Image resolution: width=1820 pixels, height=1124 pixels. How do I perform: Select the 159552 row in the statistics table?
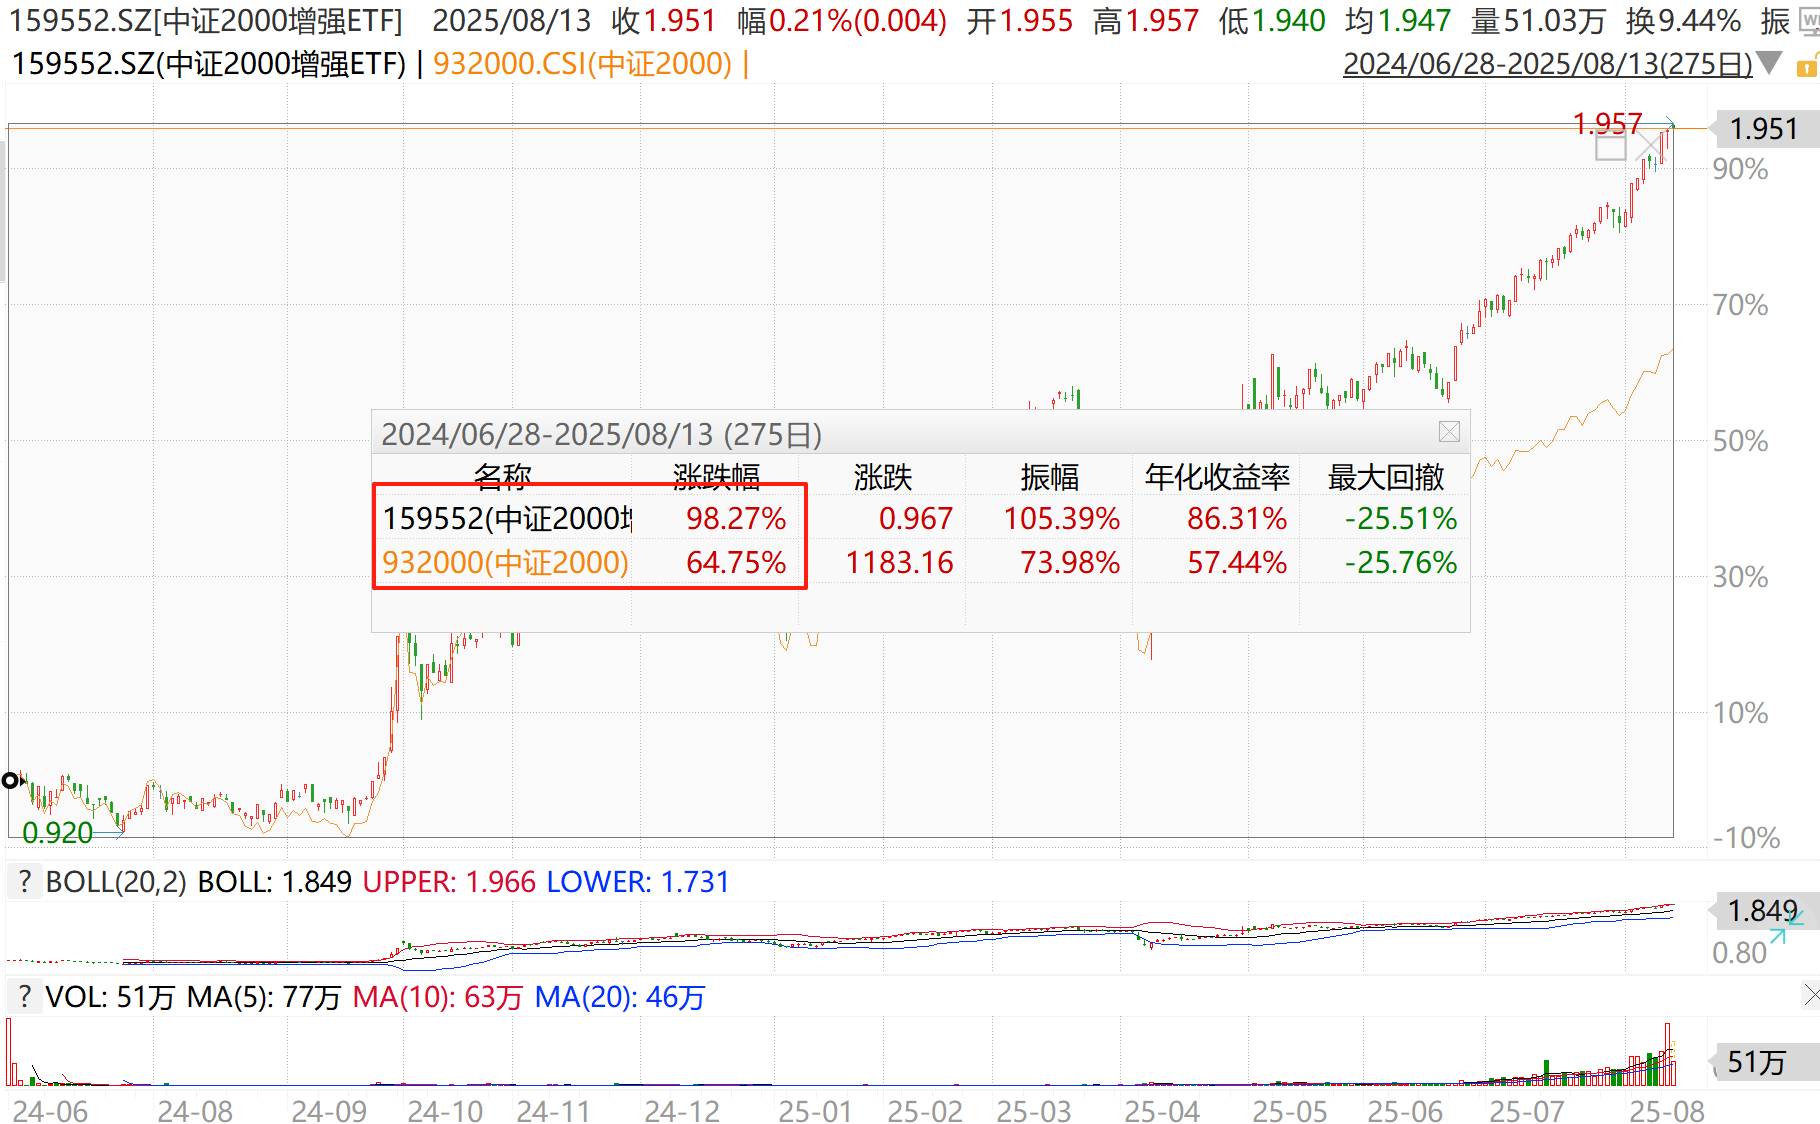[507, 519]
